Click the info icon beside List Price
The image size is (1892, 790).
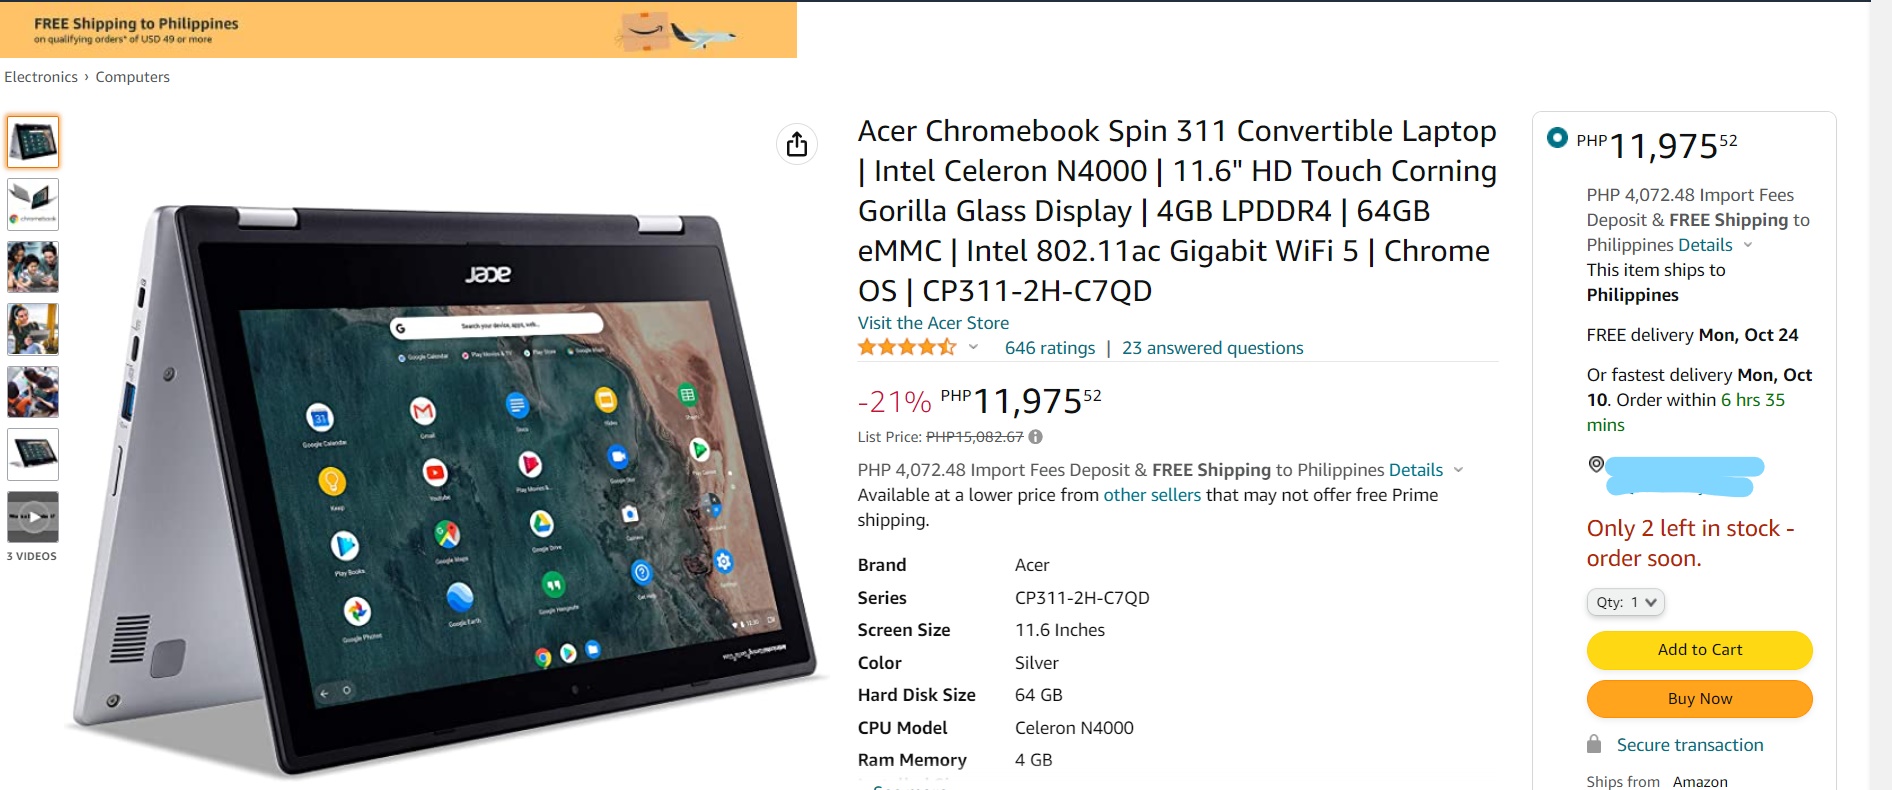[1036, 437]
